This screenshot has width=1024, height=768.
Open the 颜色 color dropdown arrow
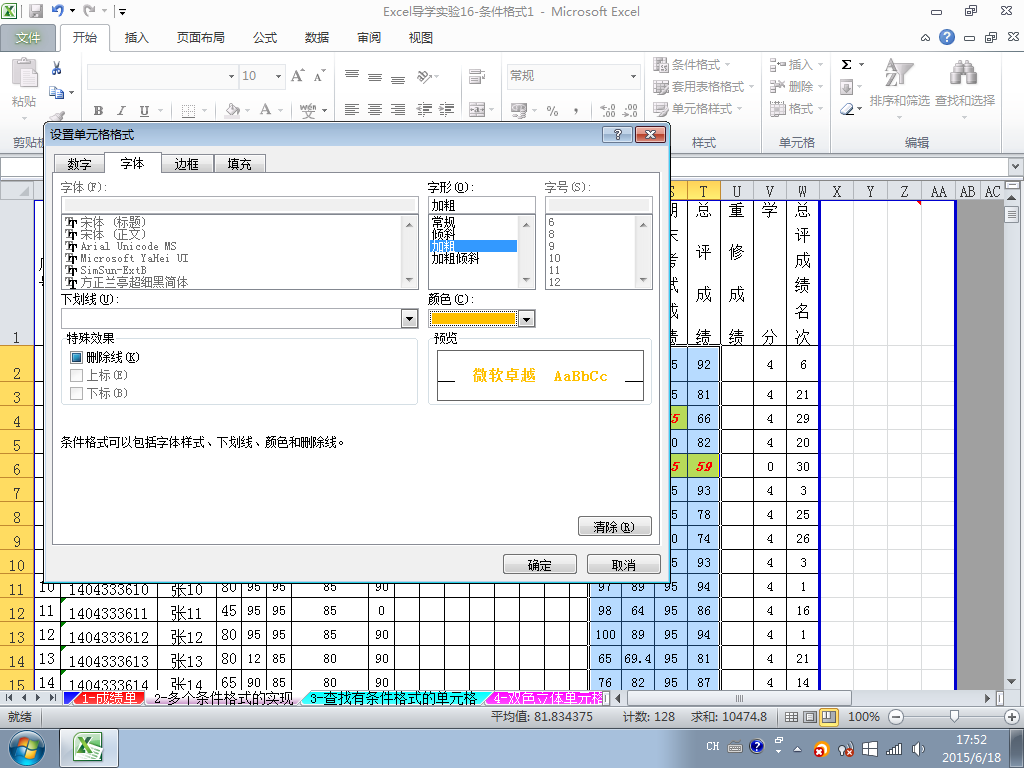[526, 319]
